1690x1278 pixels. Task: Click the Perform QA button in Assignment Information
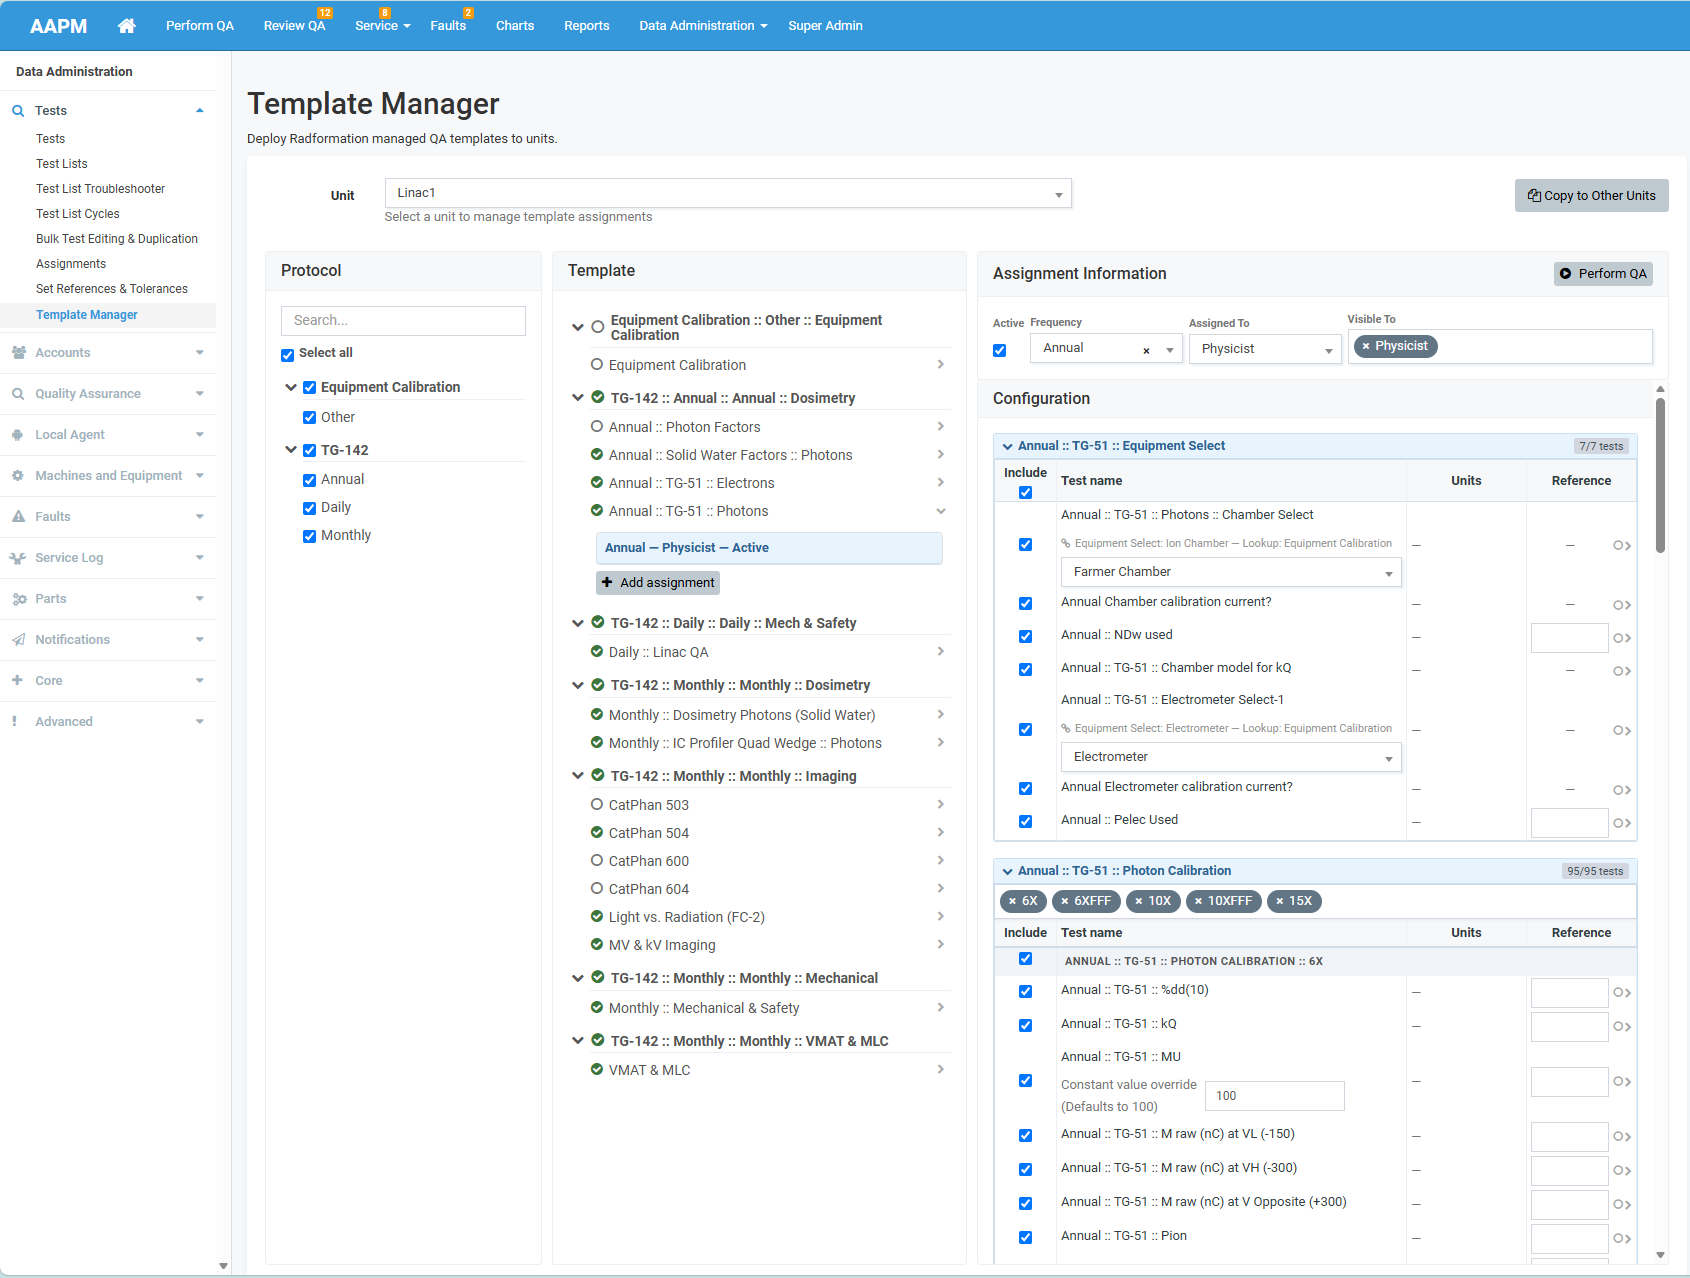[x=1603, y=274]
